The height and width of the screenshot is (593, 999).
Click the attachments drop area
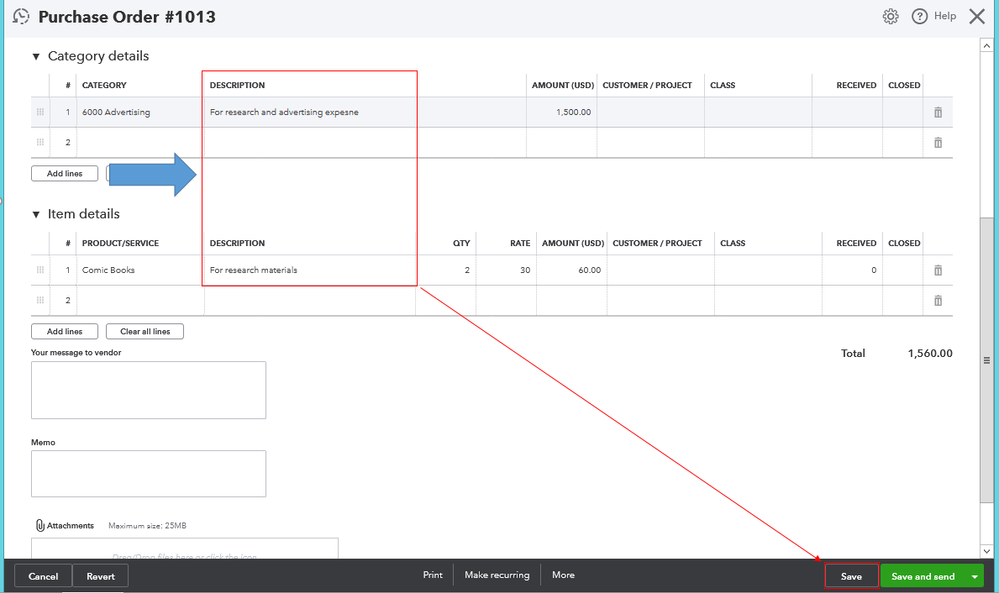click(185, 548)
